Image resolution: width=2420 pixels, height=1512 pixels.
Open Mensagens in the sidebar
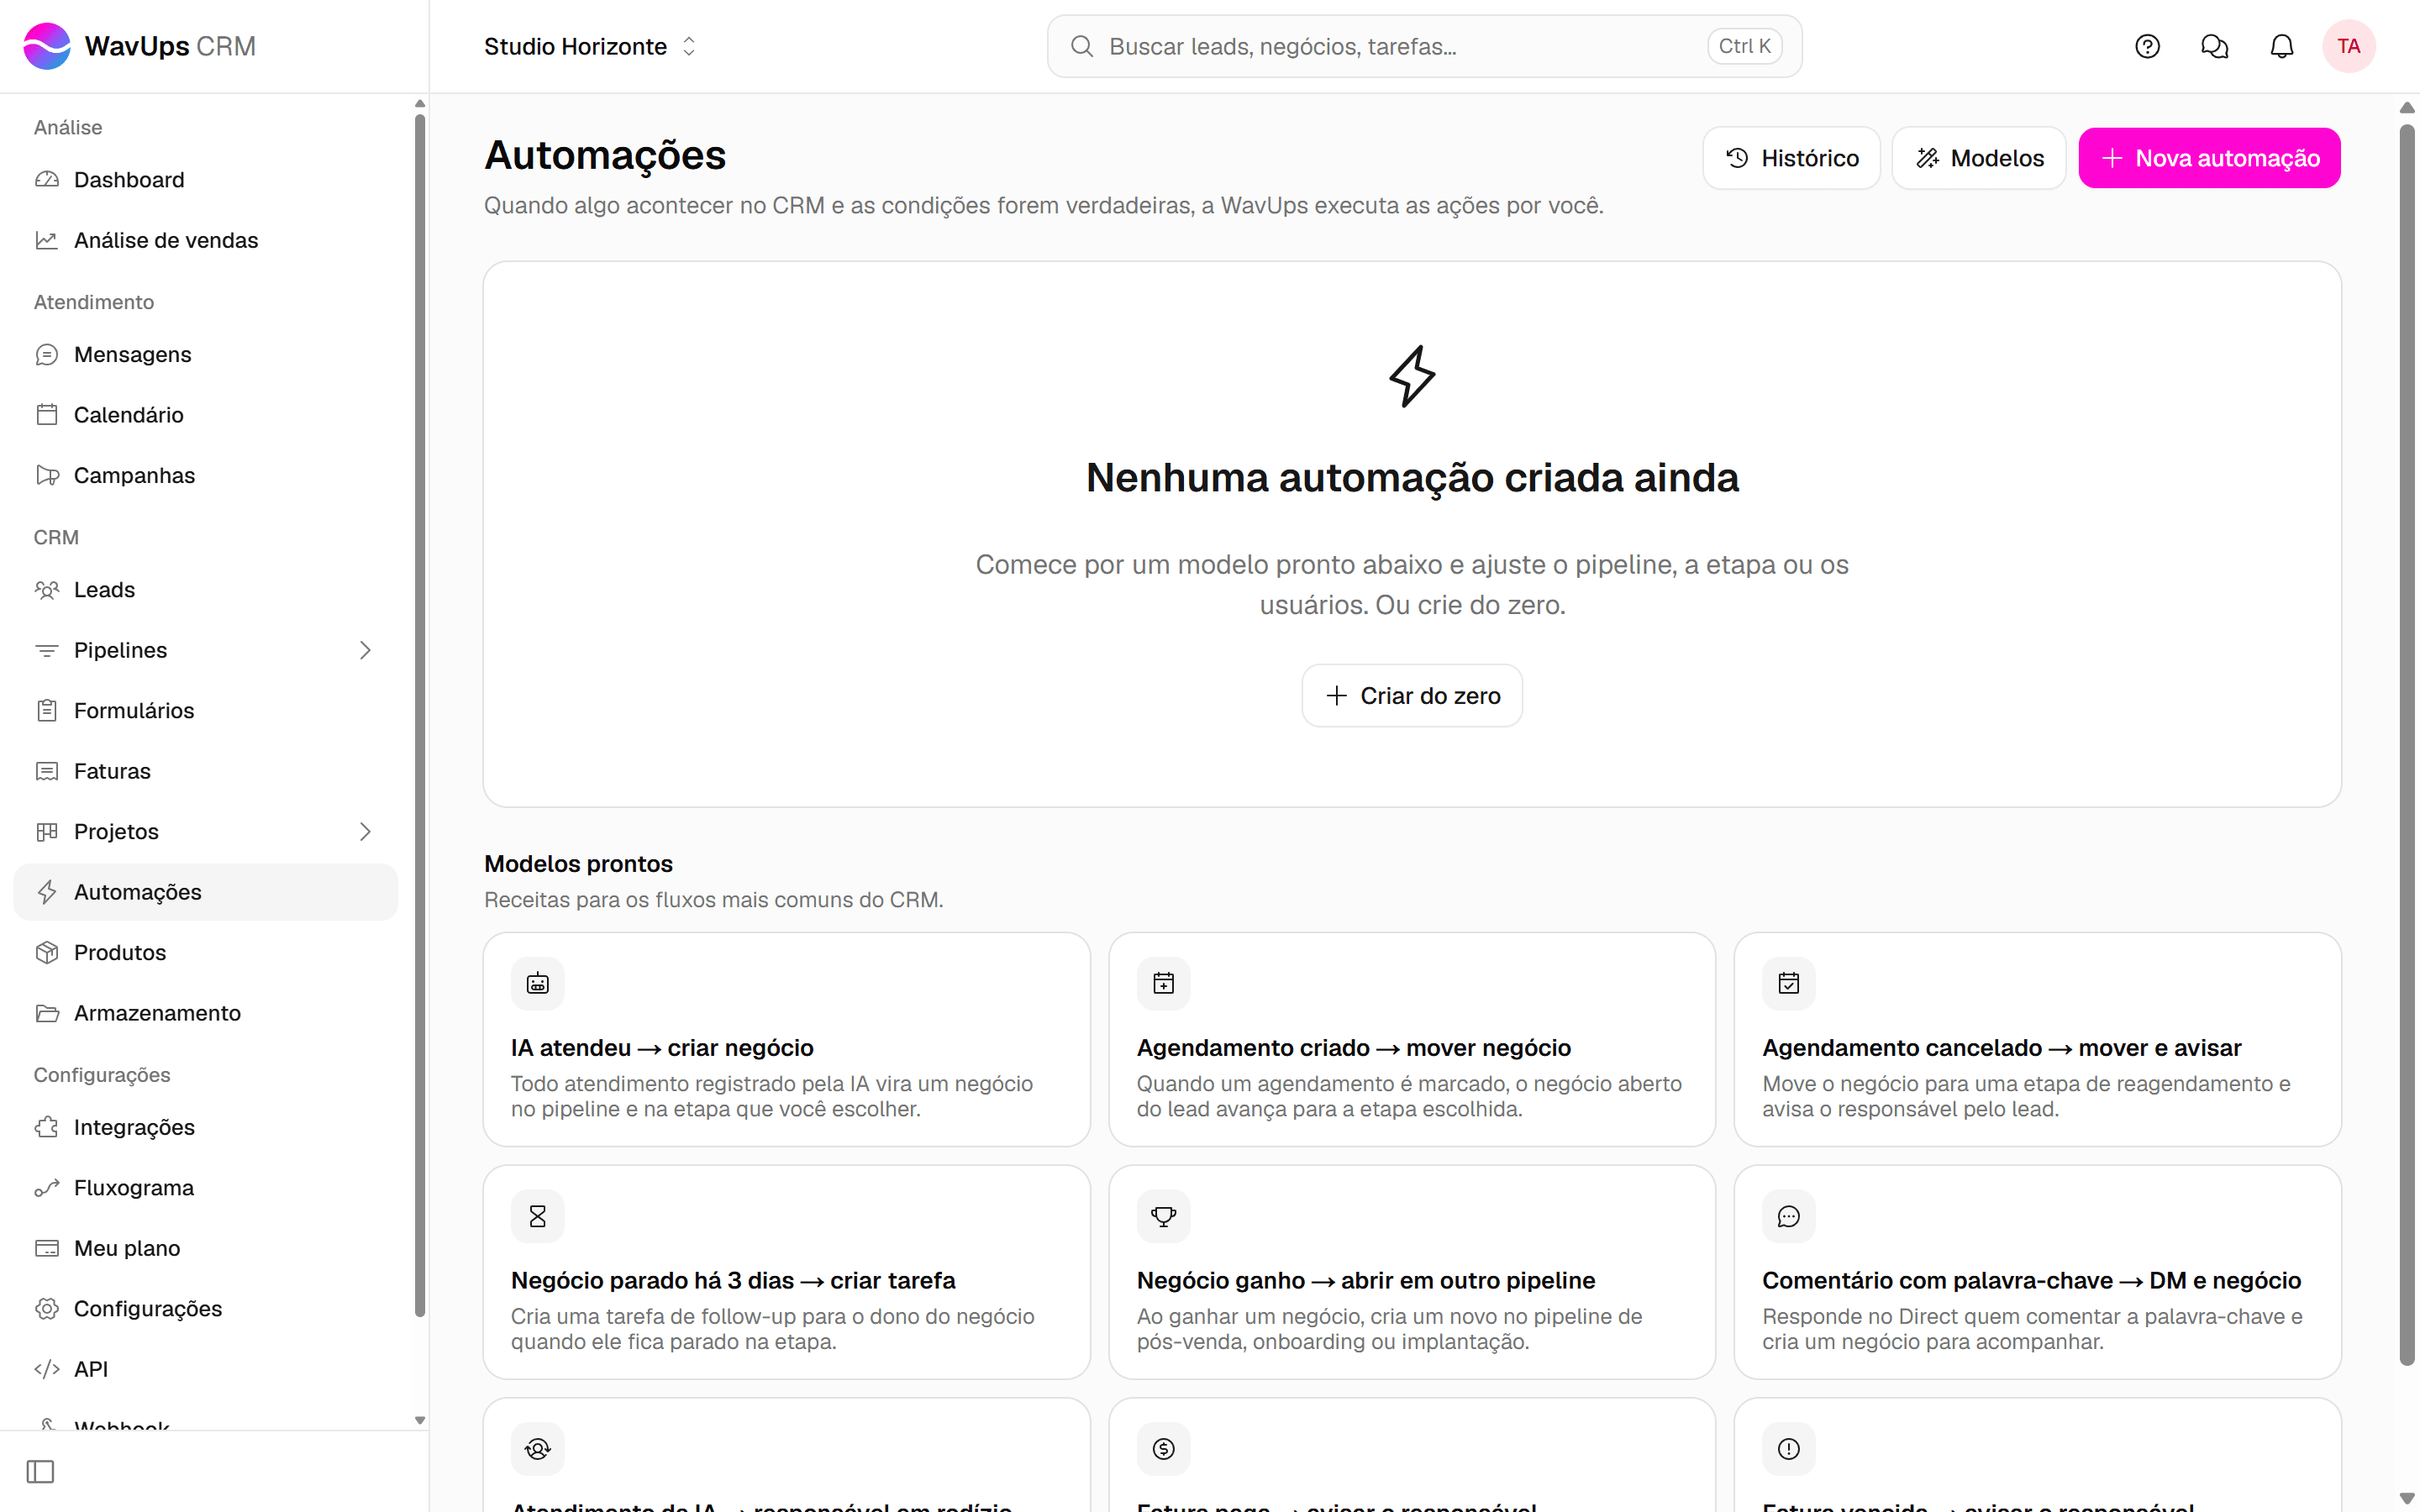[205, 354]
